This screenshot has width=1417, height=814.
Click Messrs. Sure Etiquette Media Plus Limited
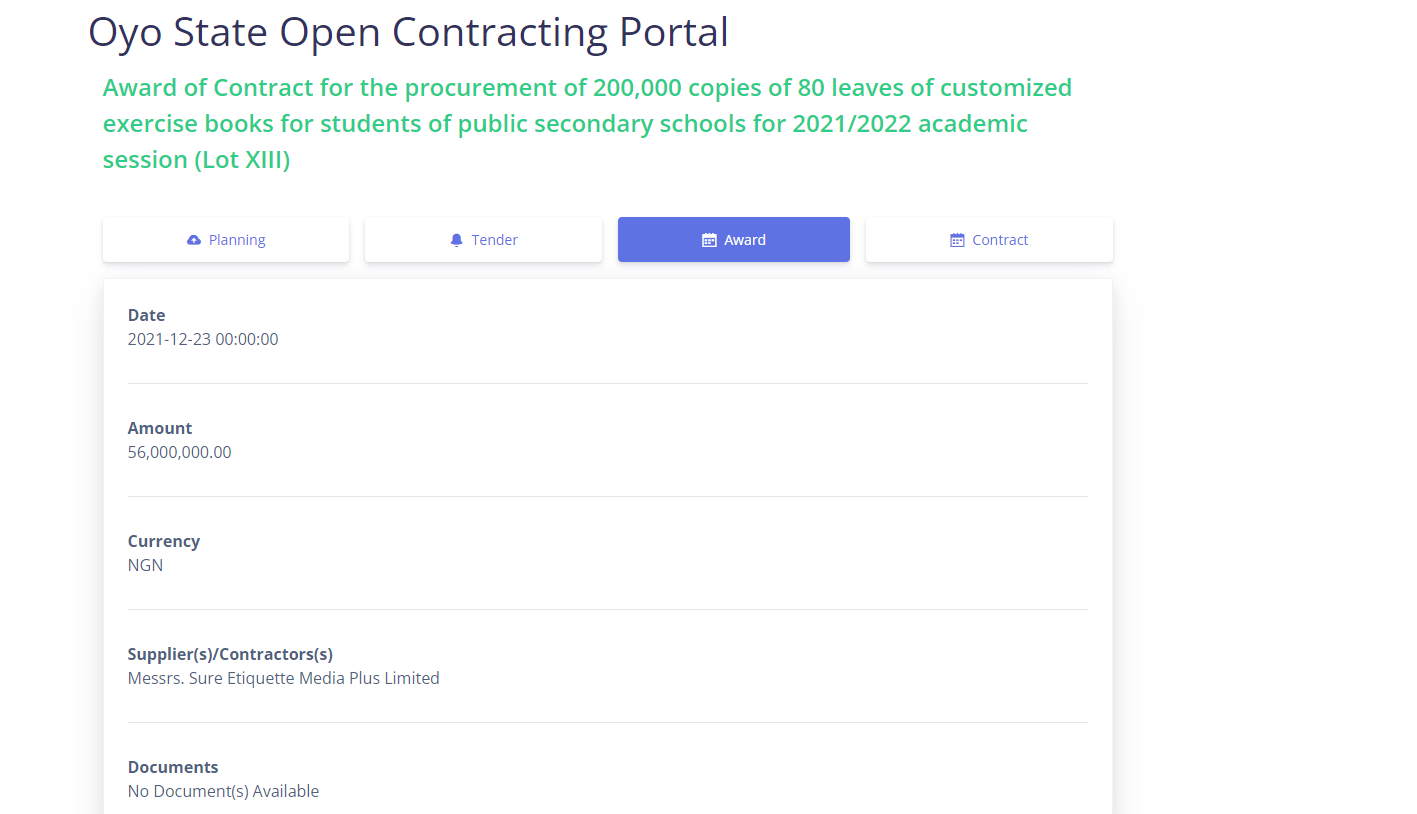pos(283,678)
